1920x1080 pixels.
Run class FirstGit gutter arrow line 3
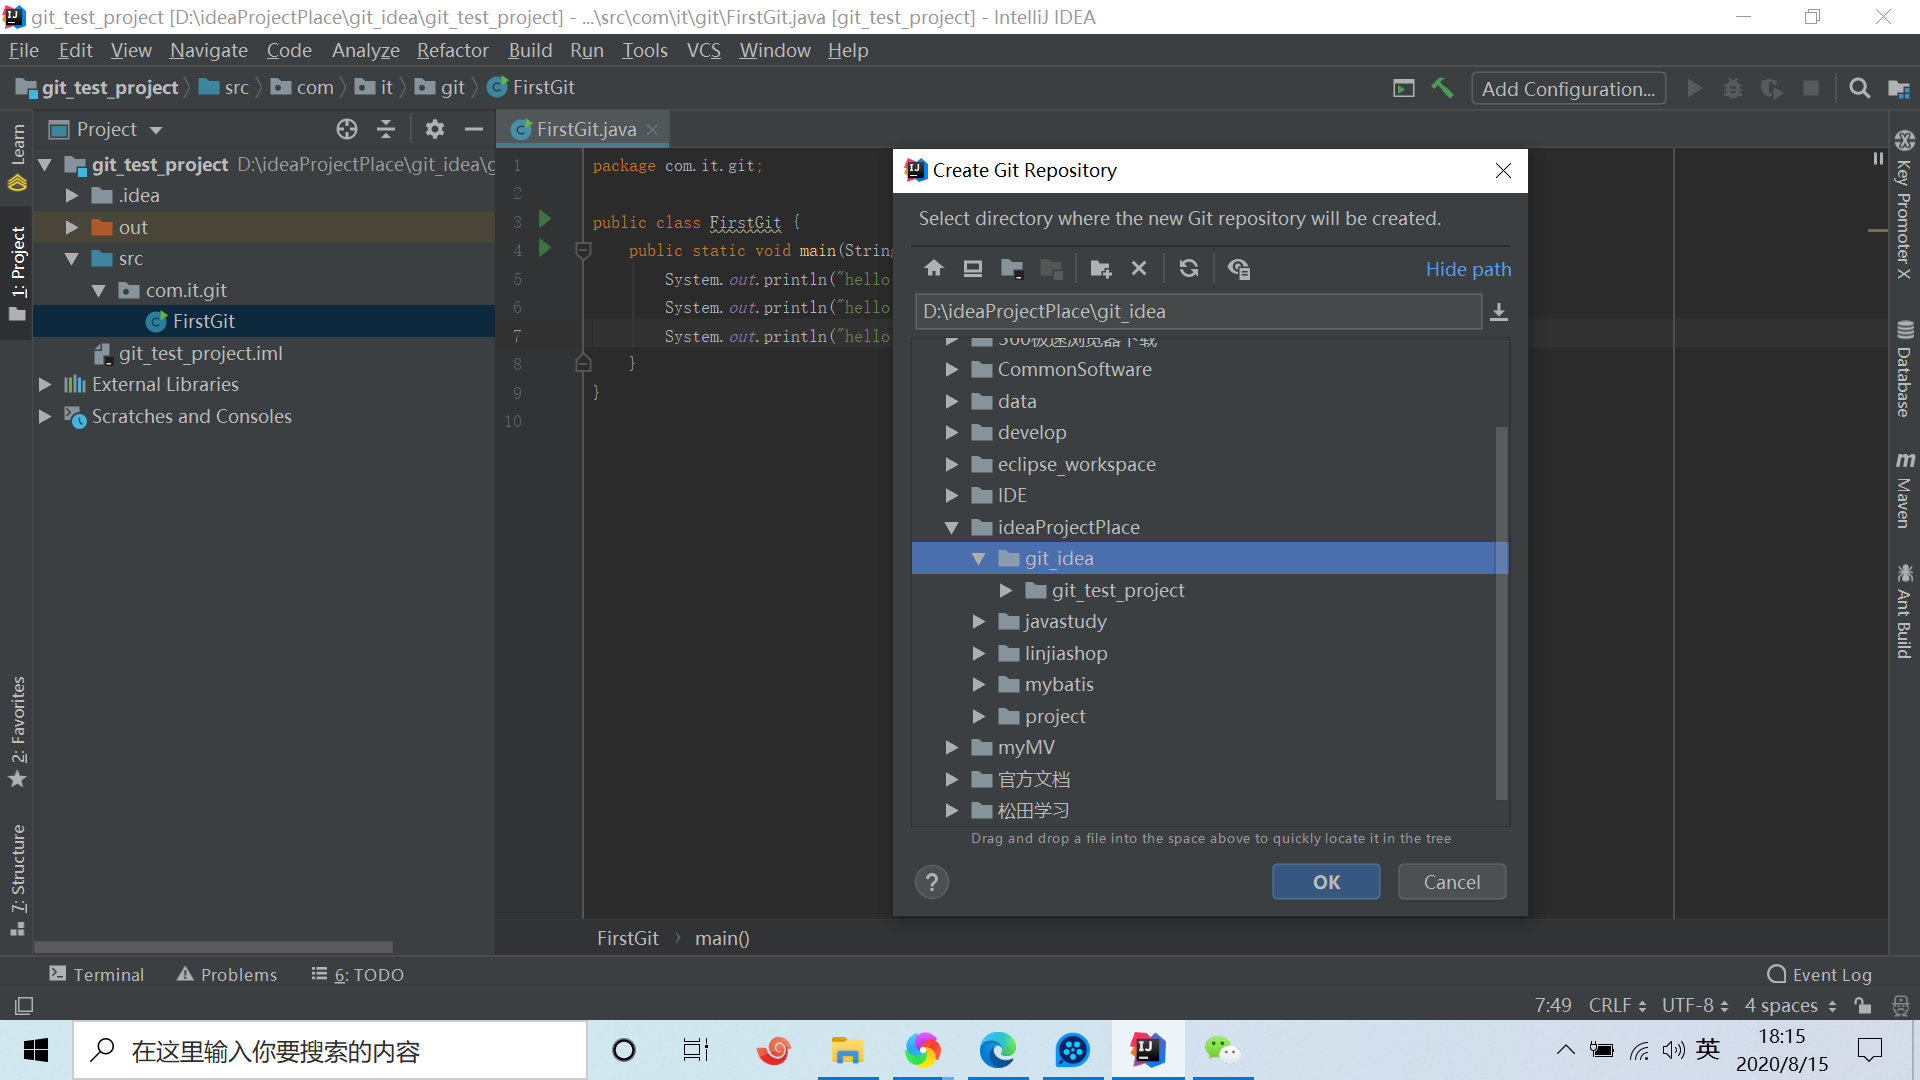(x=544, y=219)
